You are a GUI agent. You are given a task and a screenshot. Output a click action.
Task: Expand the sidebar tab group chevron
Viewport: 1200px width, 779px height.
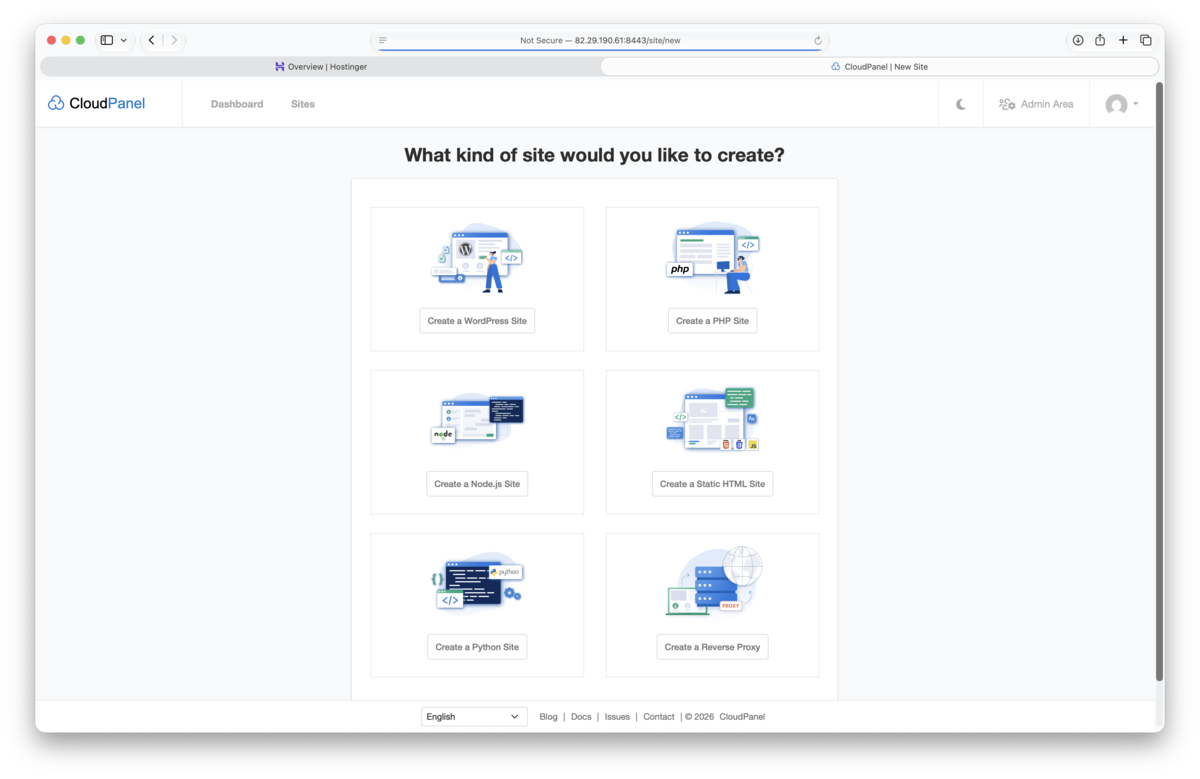tap(123, 41)
